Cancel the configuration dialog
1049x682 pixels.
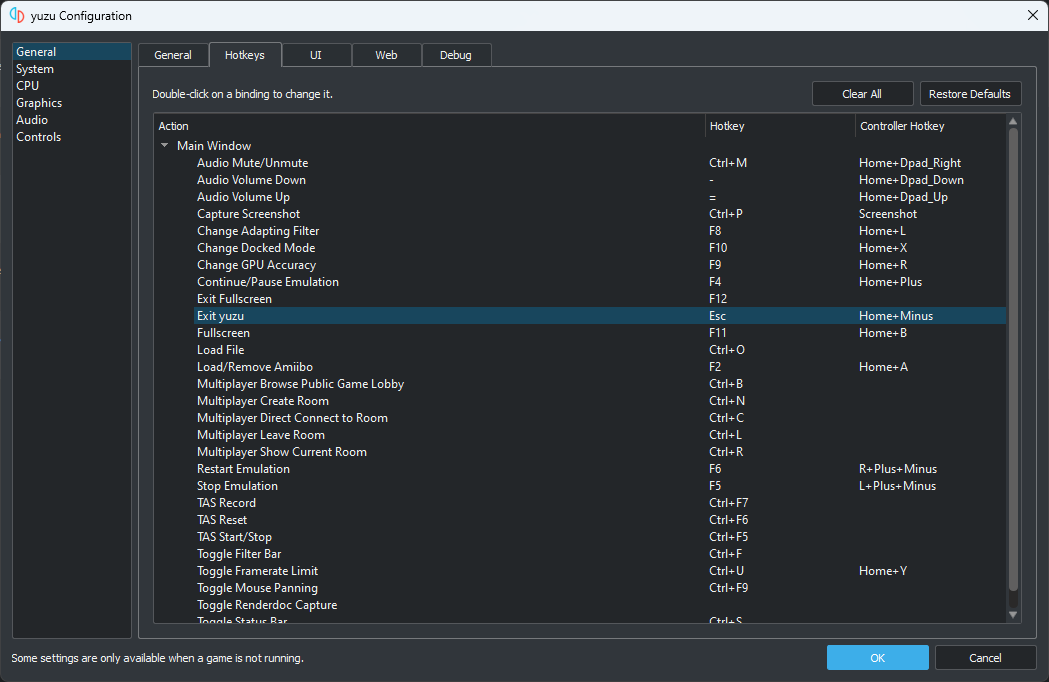(985, 658)
